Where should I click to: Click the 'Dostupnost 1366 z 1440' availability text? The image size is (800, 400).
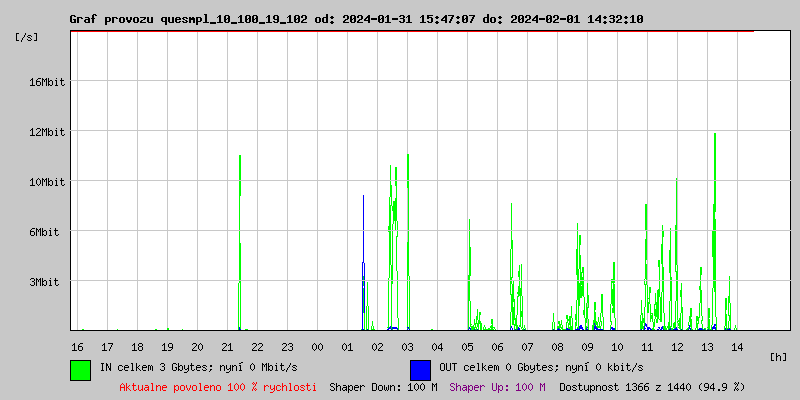click(652, 387)
